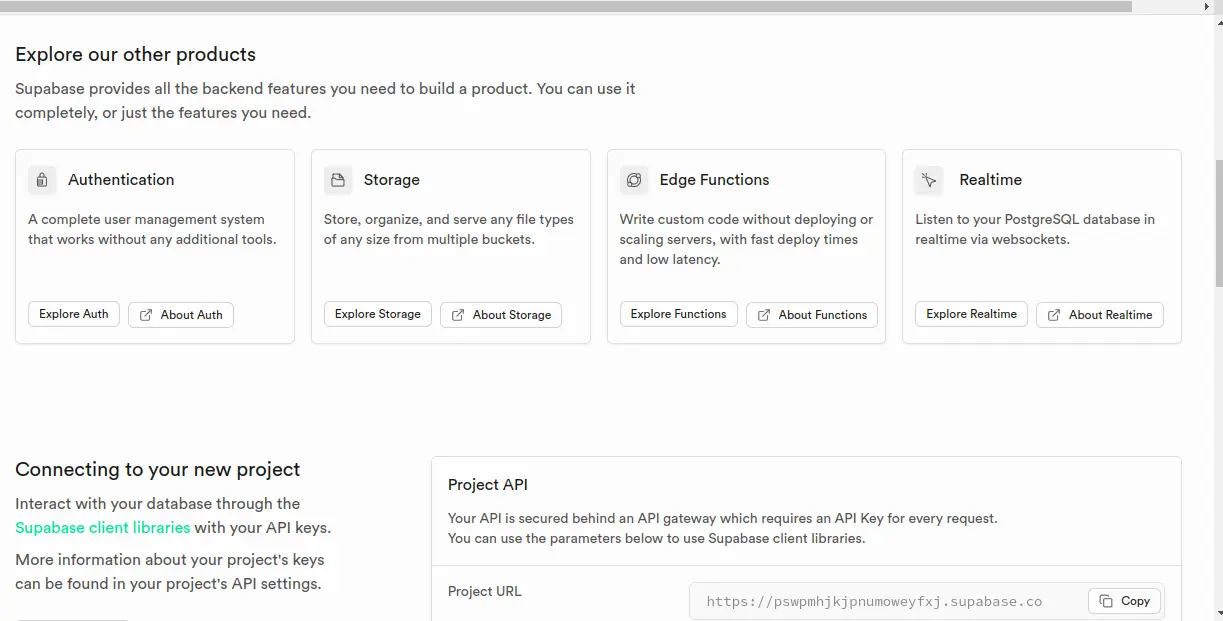Click the Authentication card title
This screenshot has height=621, width=1223.
[x=121, y=180]
